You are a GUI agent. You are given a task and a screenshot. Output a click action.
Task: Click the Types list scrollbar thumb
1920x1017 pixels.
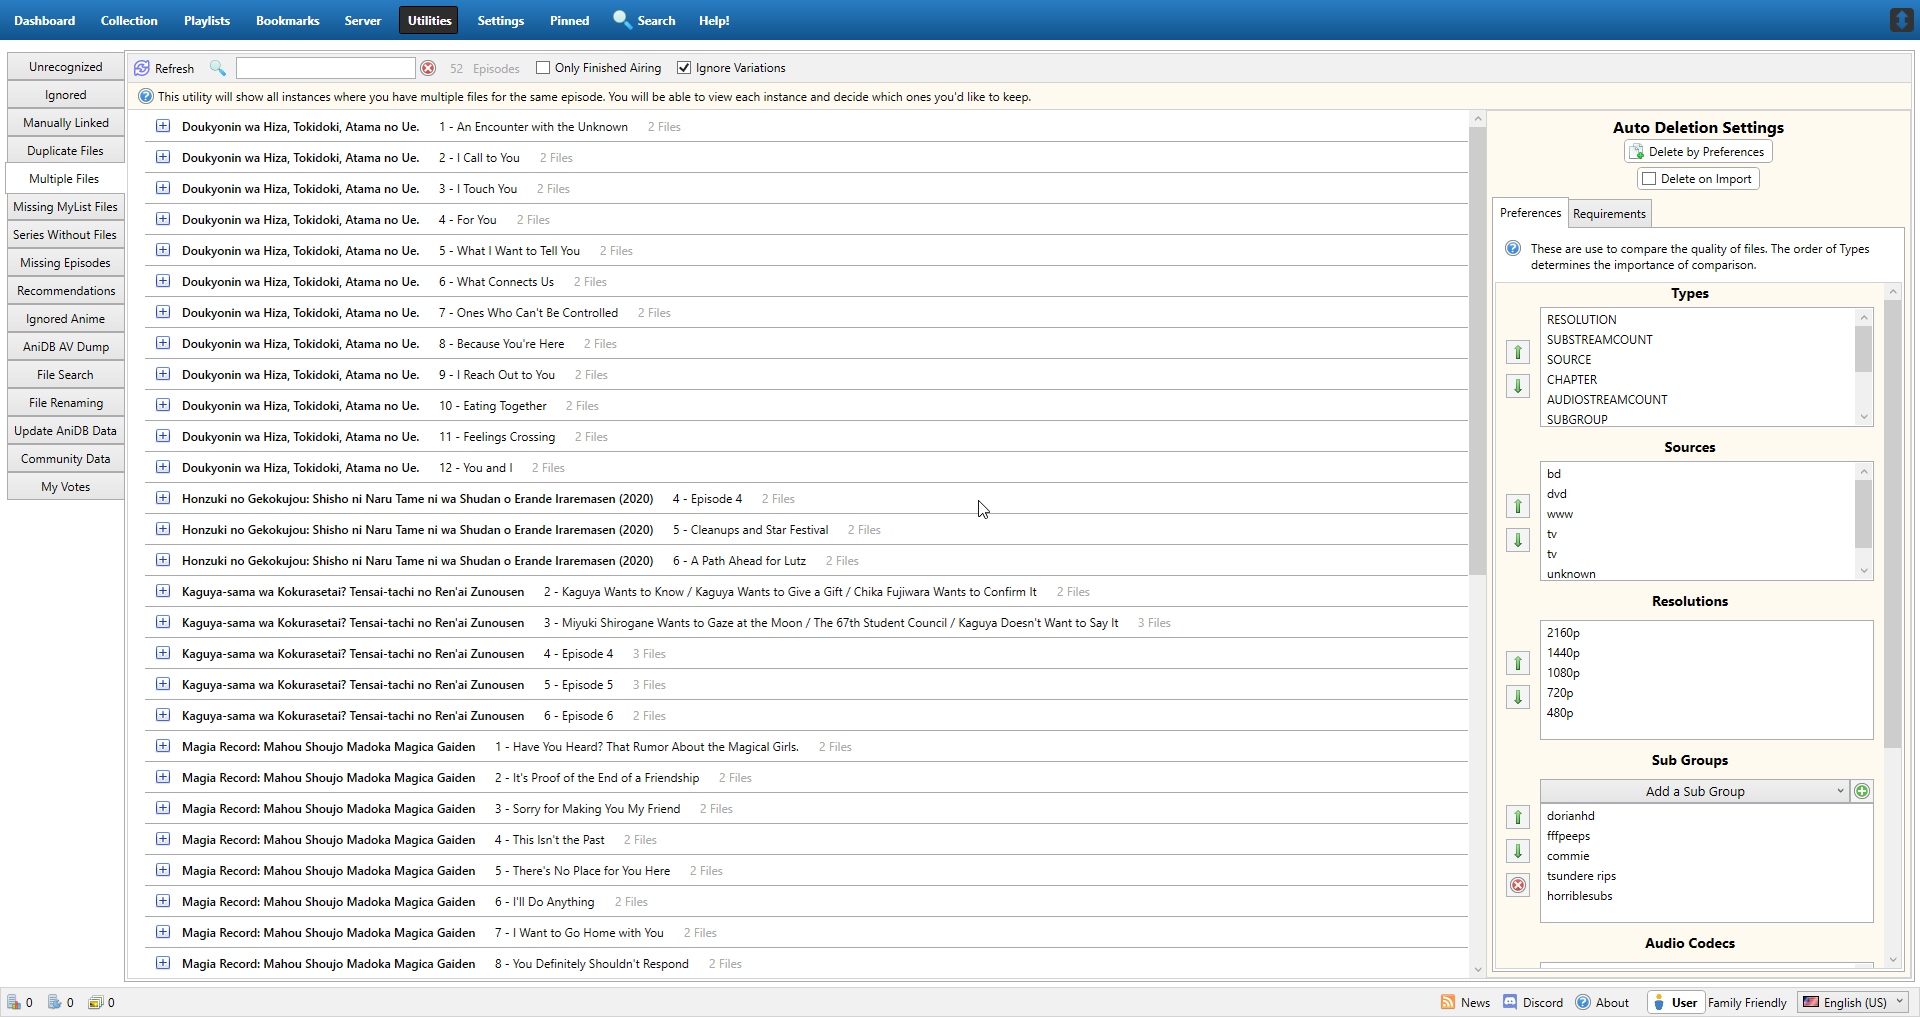[x=1863, y=348]
